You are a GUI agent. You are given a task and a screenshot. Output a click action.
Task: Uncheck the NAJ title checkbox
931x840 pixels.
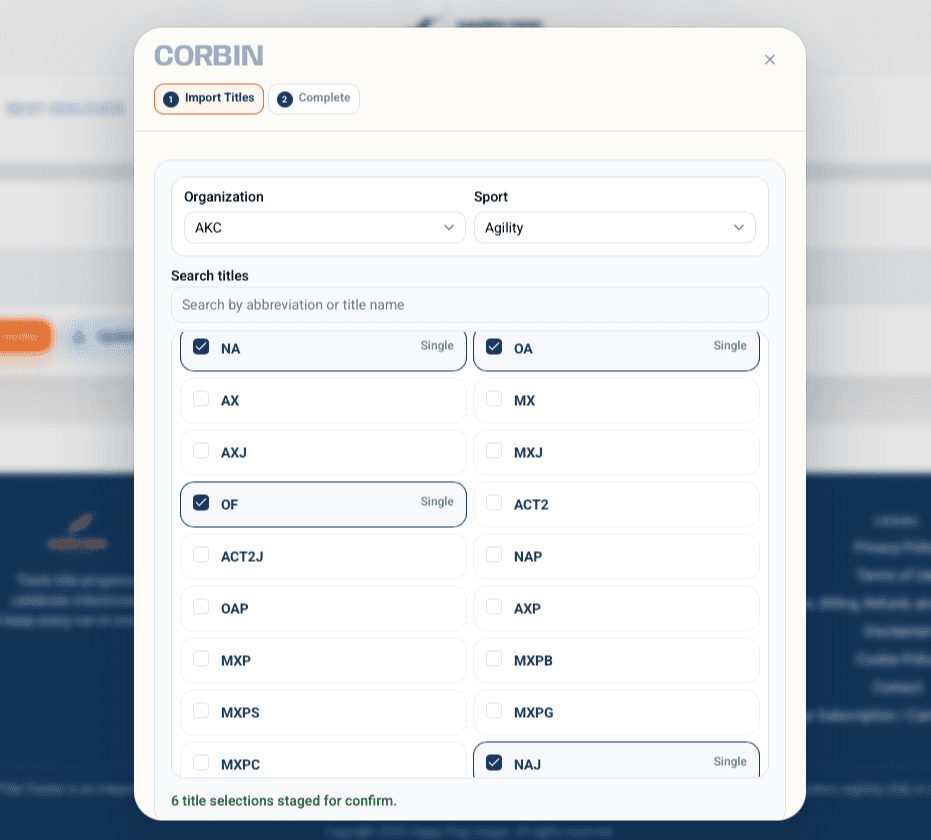[x=494, y=763]
